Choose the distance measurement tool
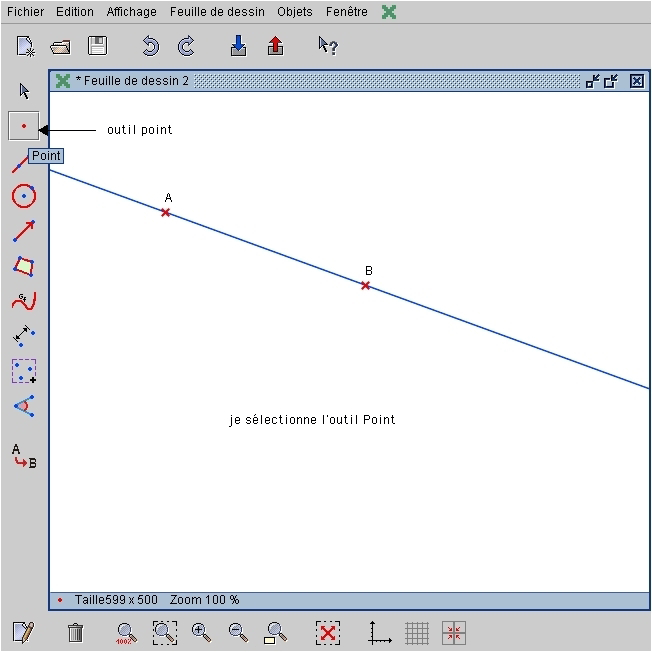The image size is (652, 652). point(24,336)
